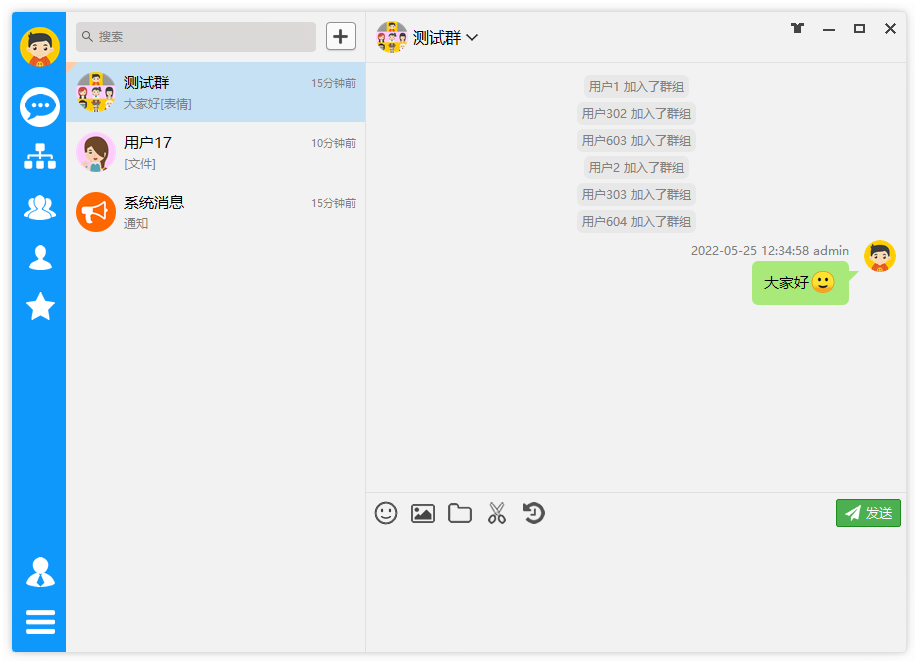This screenshot has height=664, width=918.
Task: Show the groups list icon
Action: [x=40, y=207]
